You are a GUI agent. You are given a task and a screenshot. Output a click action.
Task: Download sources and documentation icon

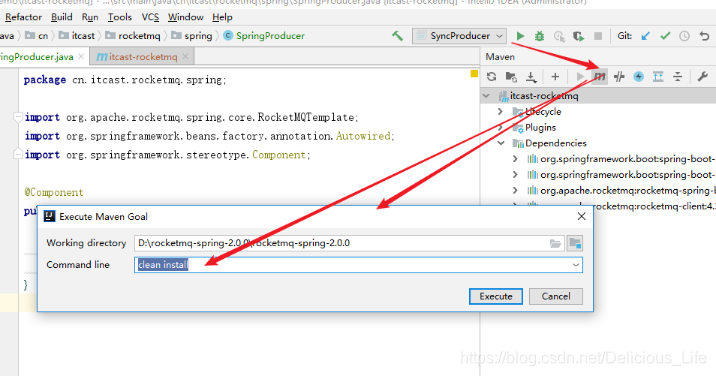pos(531,77)
